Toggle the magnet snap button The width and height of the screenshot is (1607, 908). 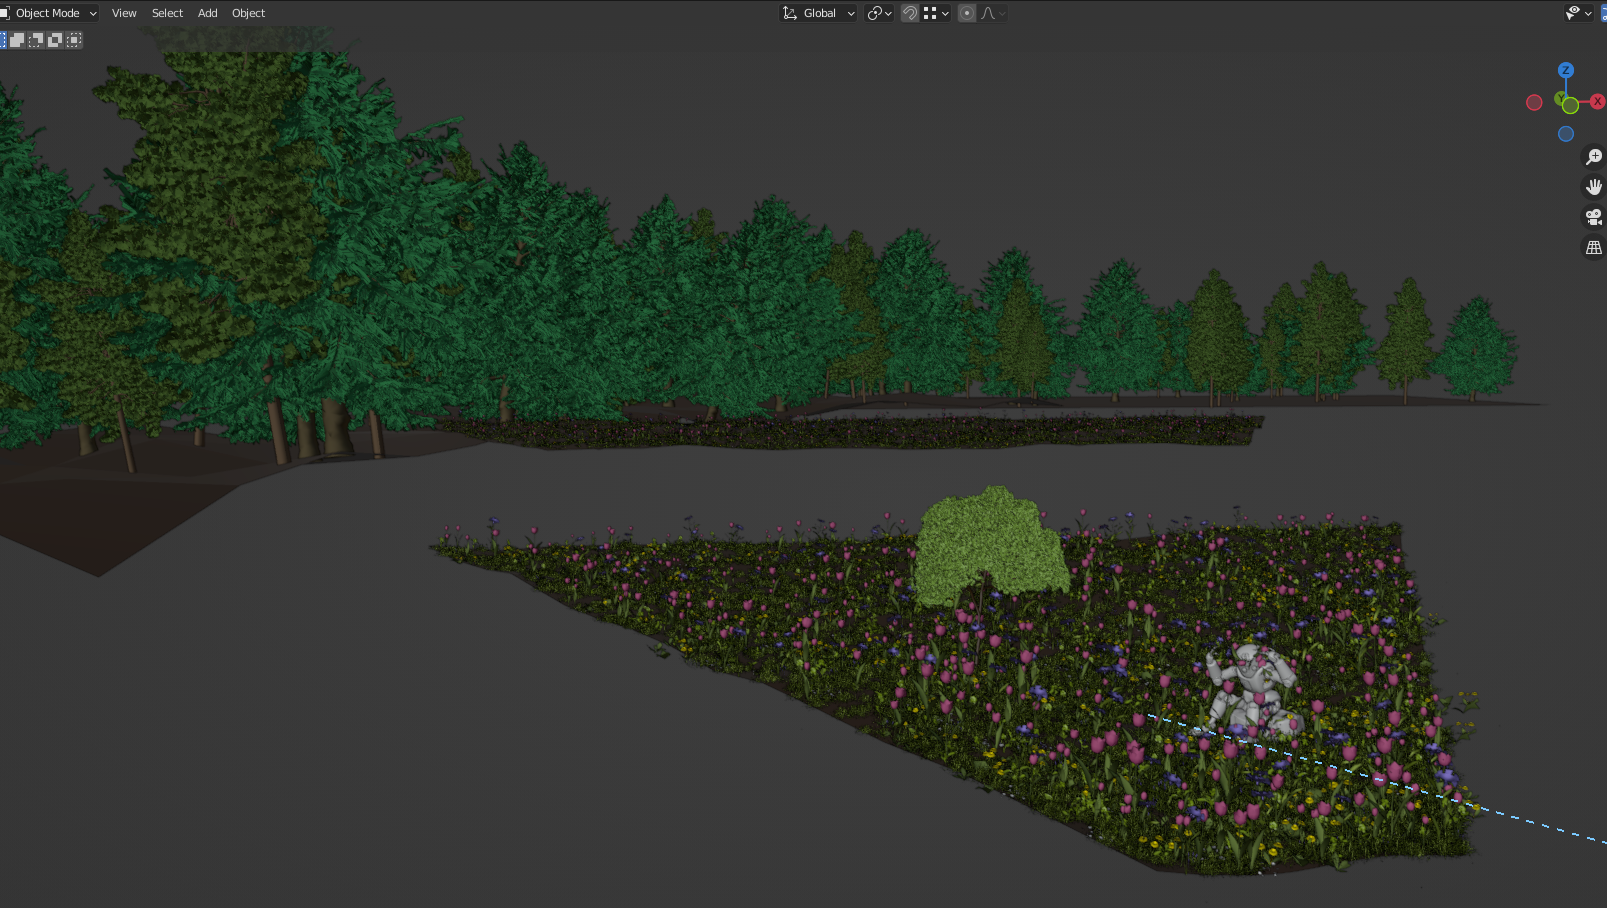(910, 13)
